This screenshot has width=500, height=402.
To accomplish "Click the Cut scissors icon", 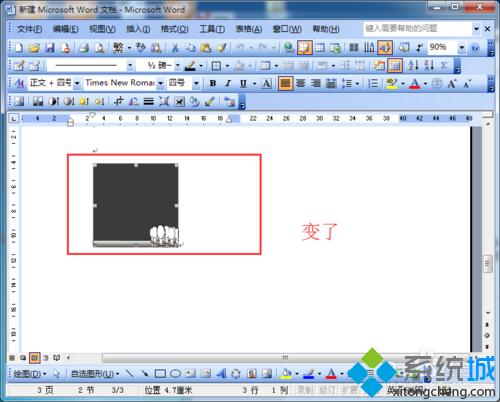I will 175,48.
